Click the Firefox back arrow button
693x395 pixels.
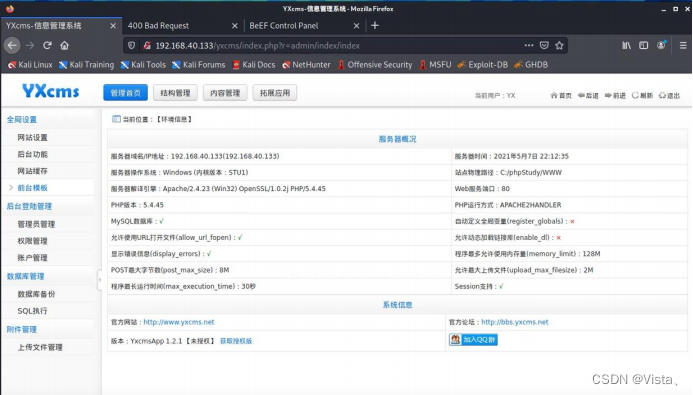pos(12,45)
